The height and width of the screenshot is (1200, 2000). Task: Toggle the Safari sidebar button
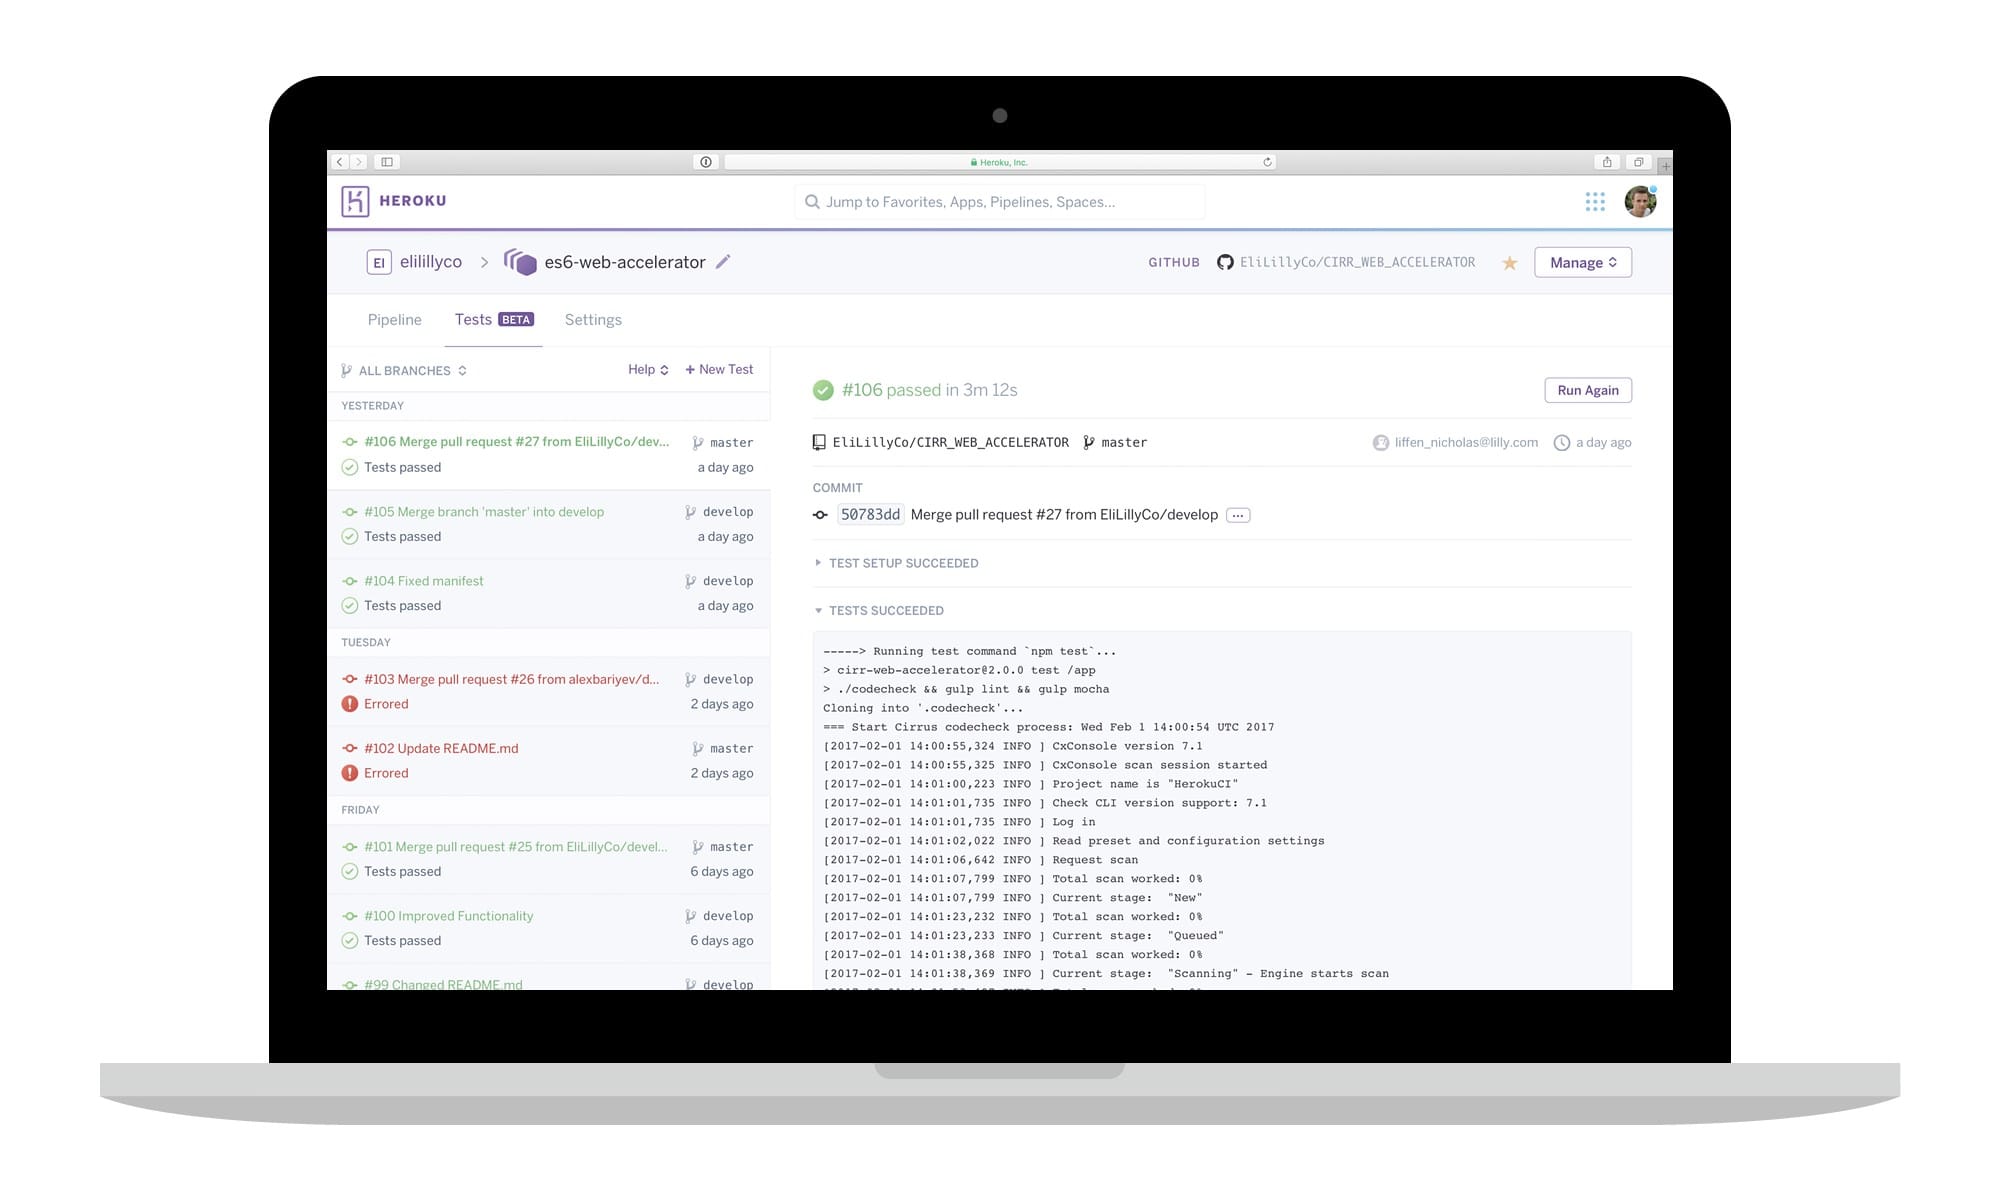(387, 162)
